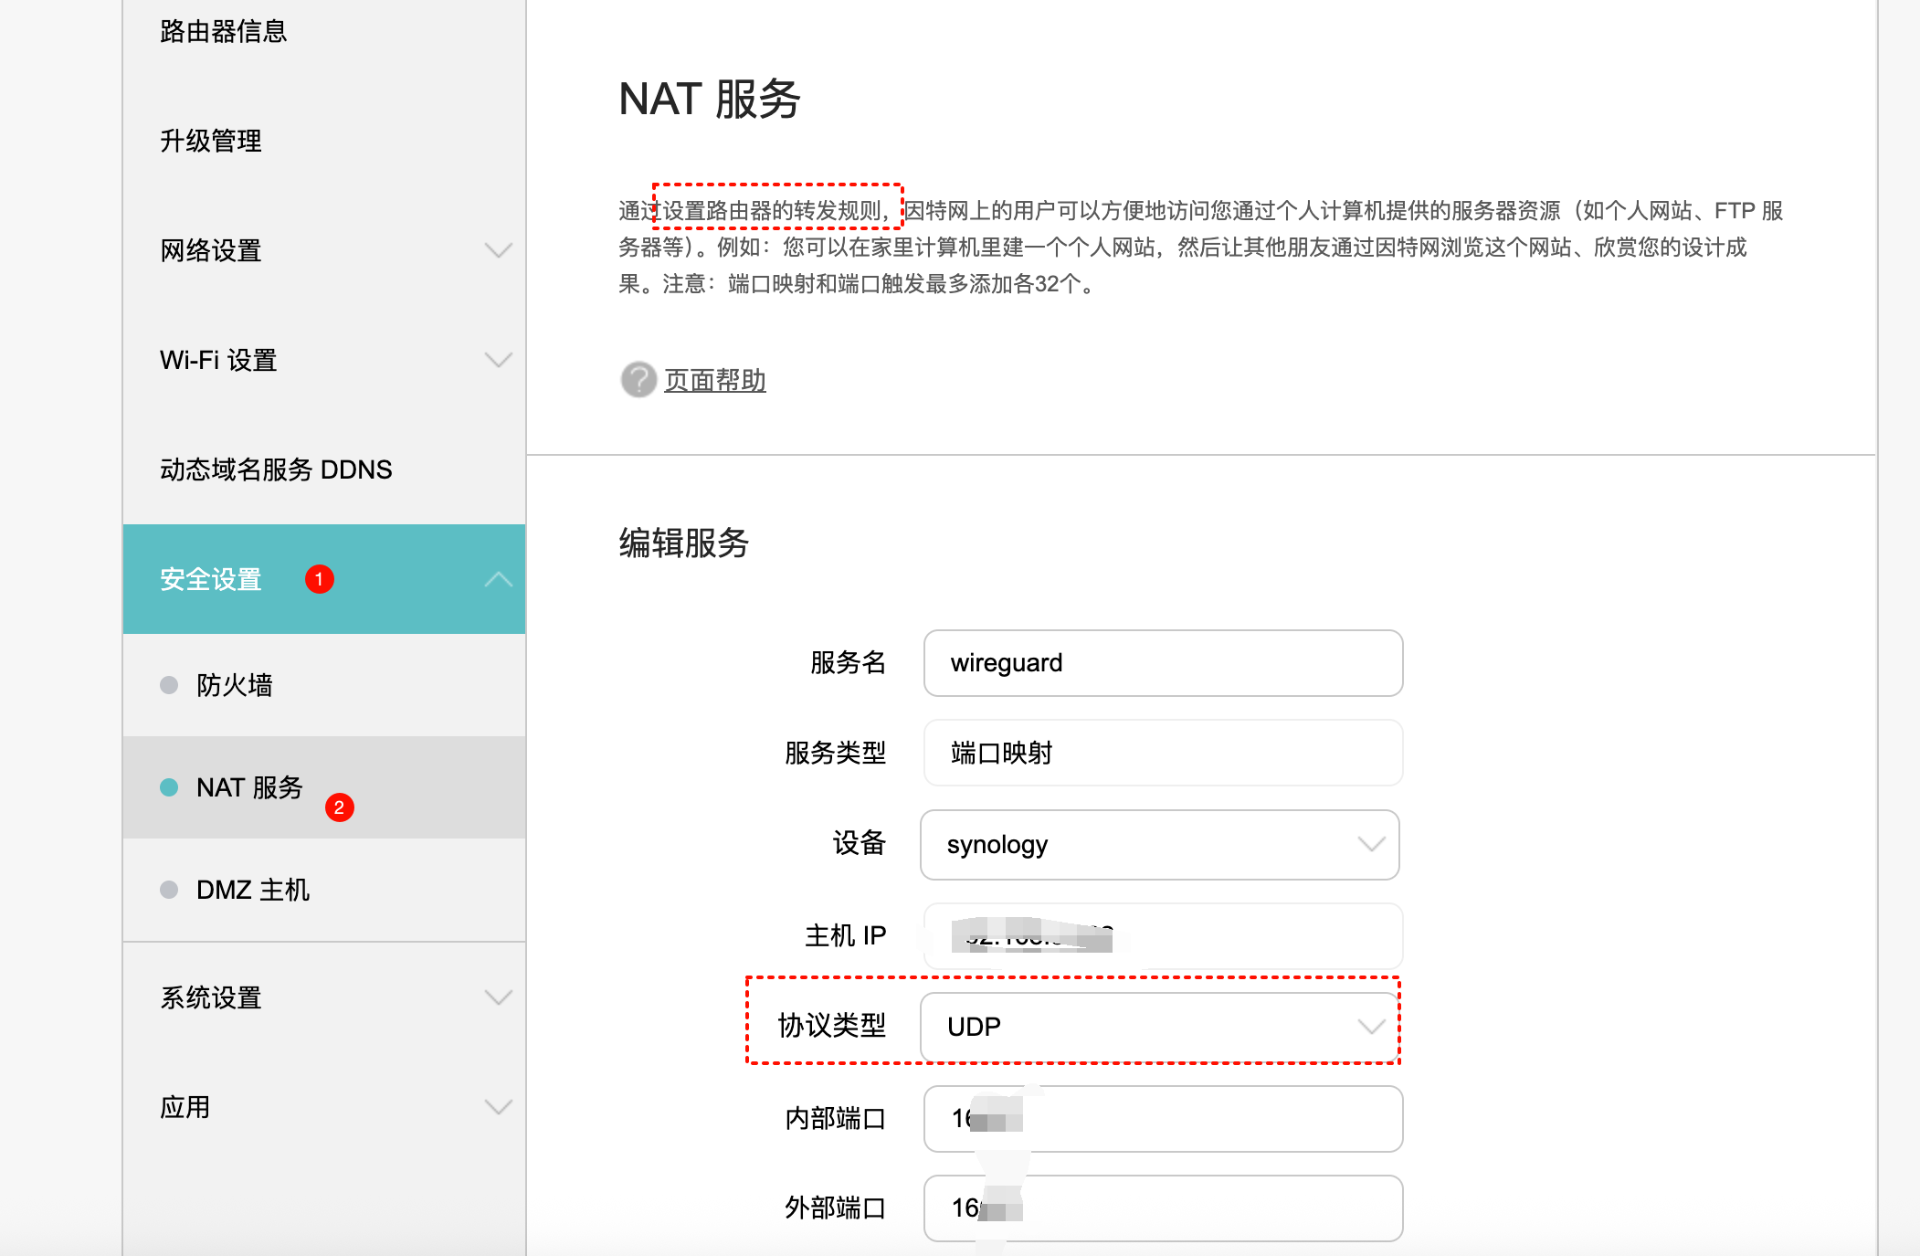The height and width of the screenshot is (1256, 1920).
Task: Select the 防火墙 submenu item
Action: tap(234, 685)
